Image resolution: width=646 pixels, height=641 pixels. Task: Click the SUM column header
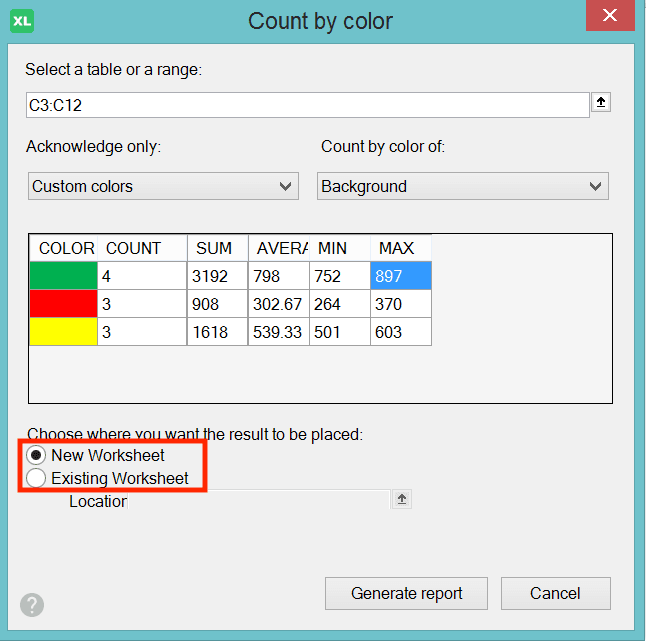click(218, 248)
